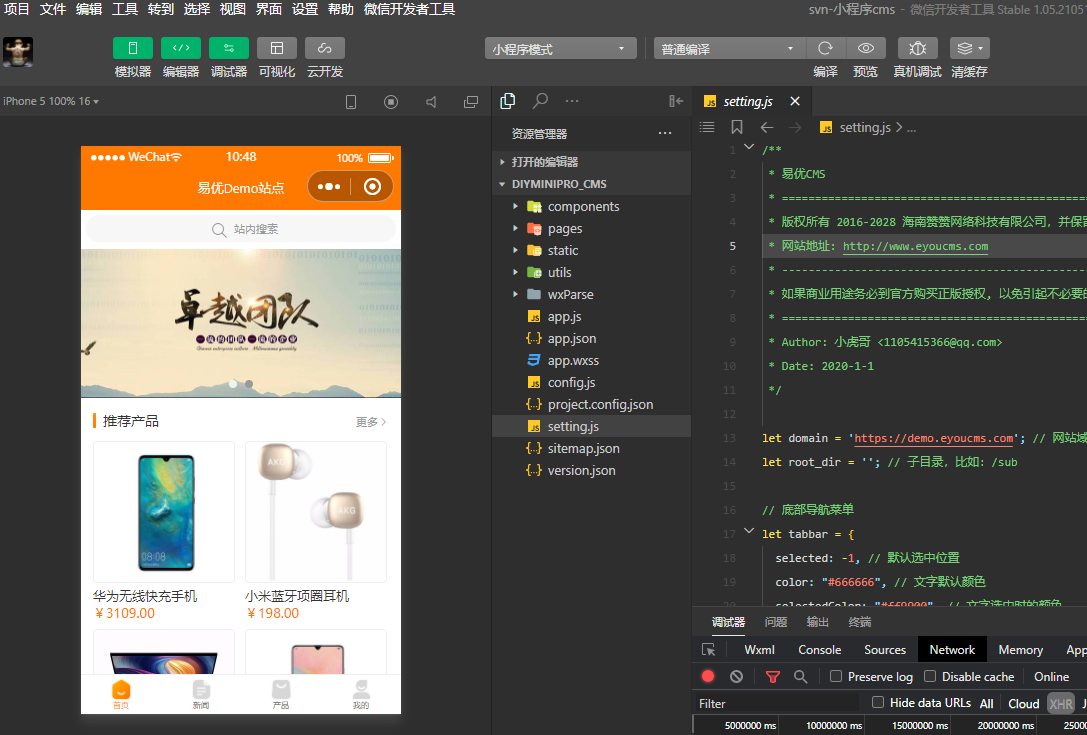Clear the network log icon

(736, 676)
